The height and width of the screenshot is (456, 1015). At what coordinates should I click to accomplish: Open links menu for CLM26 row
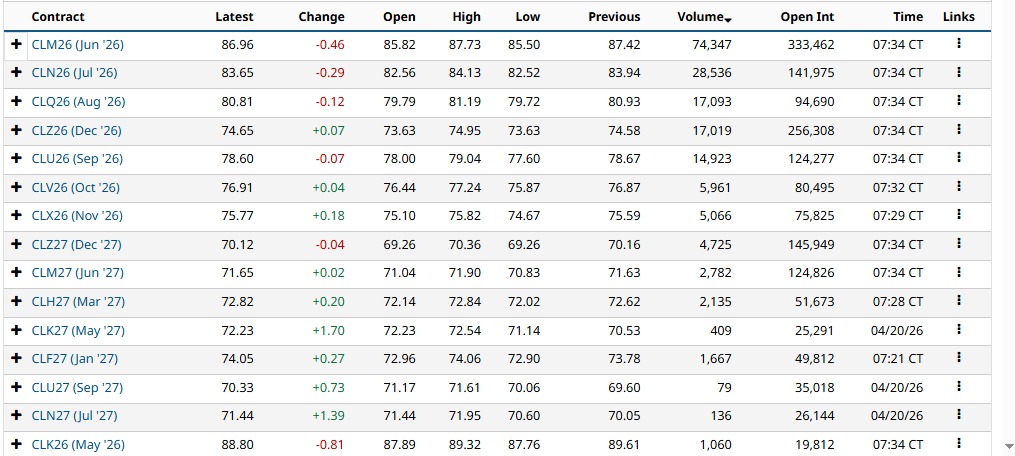tap(959, 43)
